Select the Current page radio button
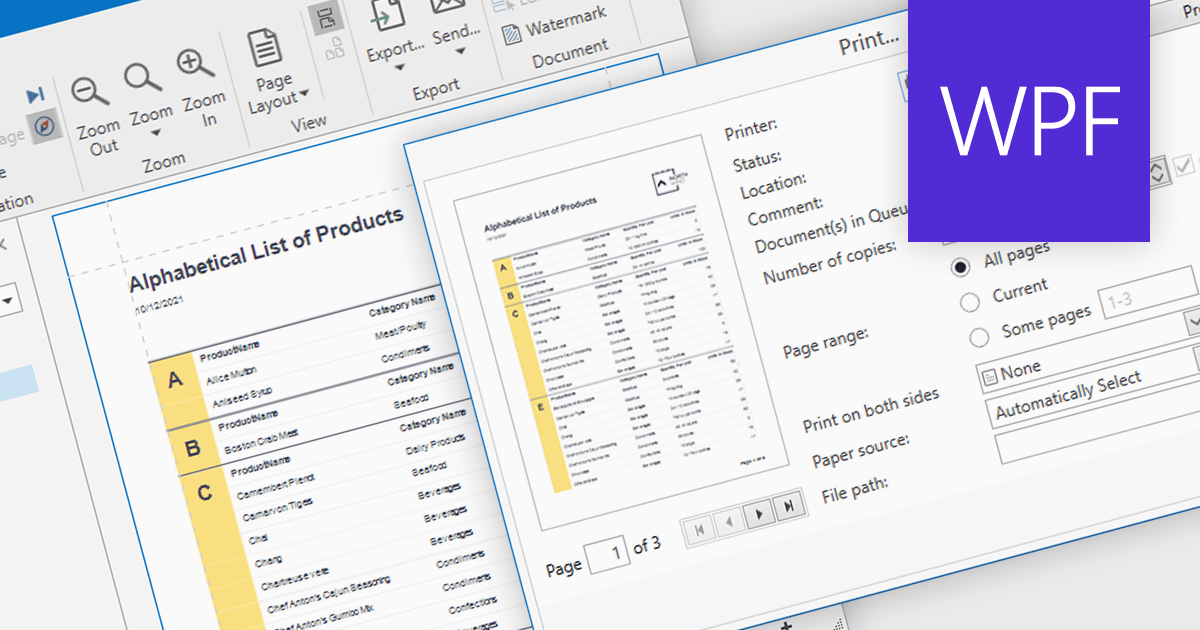This screenshot has width=1200, height=630. [x=969, y=302]
